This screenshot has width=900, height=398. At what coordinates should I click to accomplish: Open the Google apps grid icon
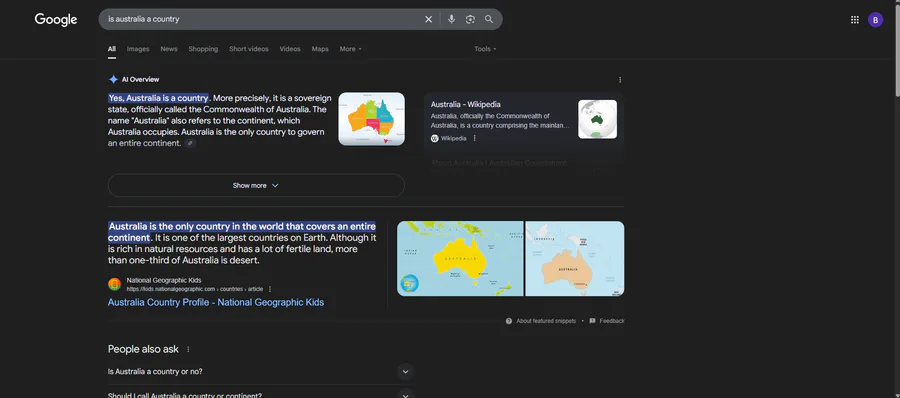pos(855,20)
